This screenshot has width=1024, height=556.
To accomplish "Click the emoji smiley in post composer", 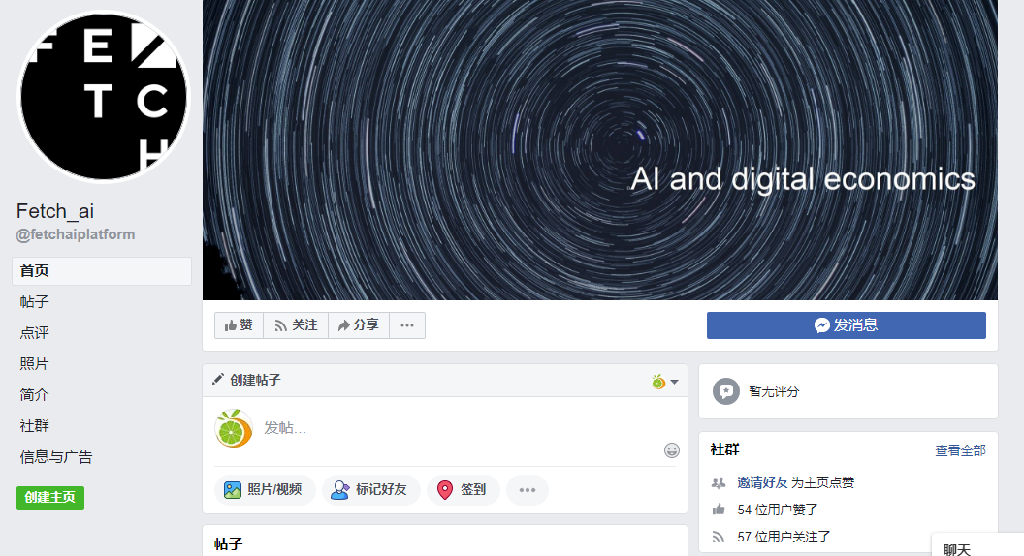I will tap(671, 450).
